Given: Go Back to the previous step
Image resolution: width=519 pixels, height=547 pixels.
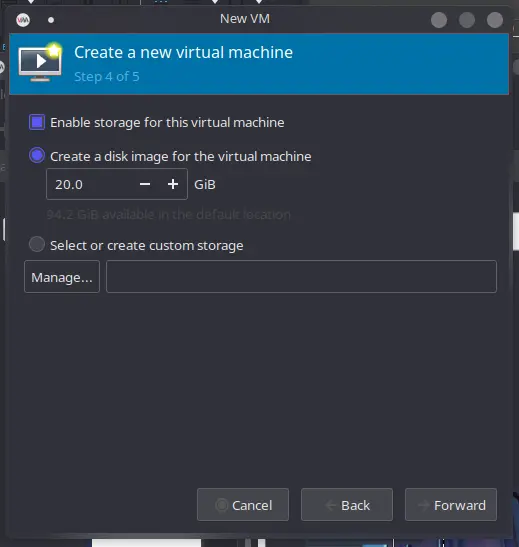Looking at the screenshot, I should 347,505.
